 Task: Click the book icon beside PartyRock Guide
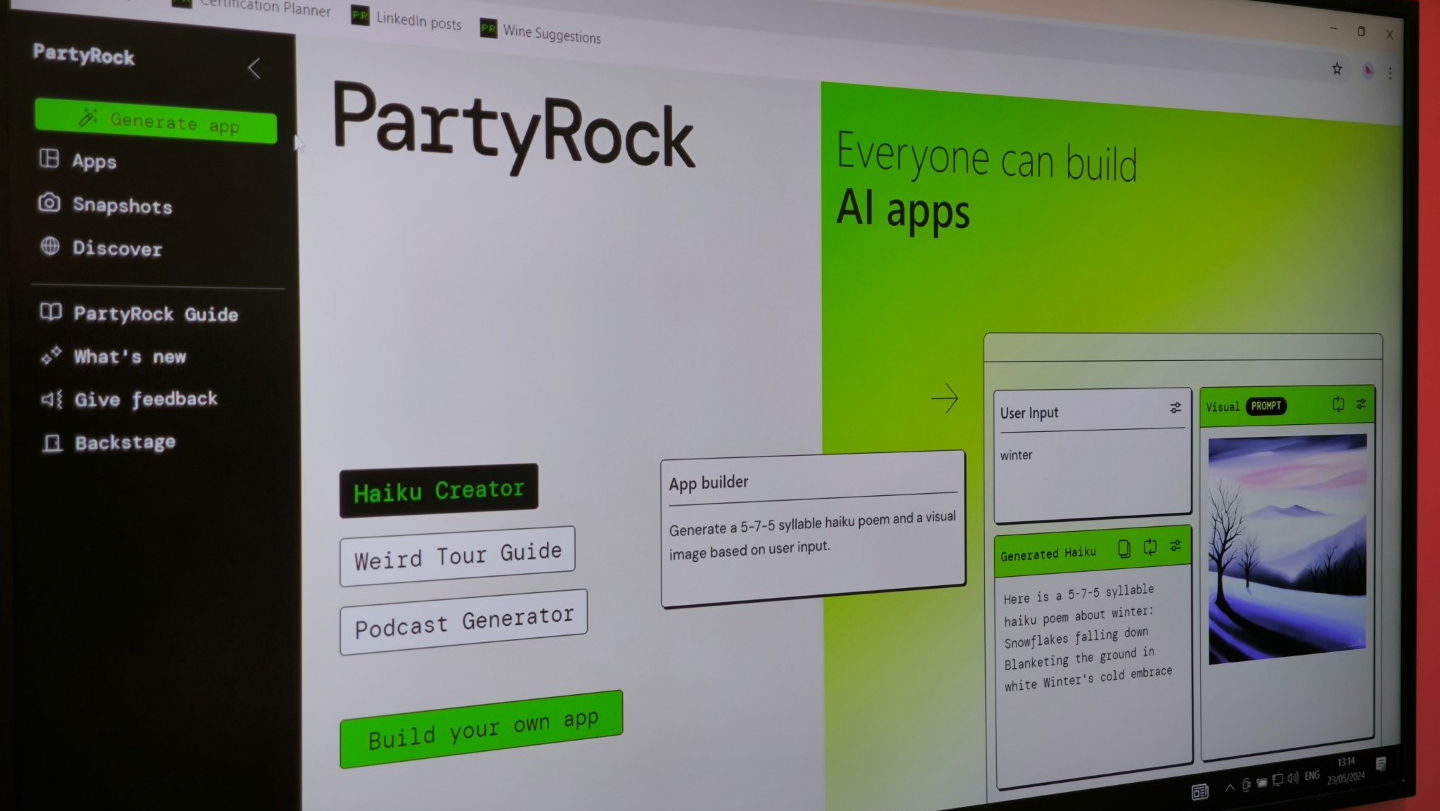click(x=50, y=312)
